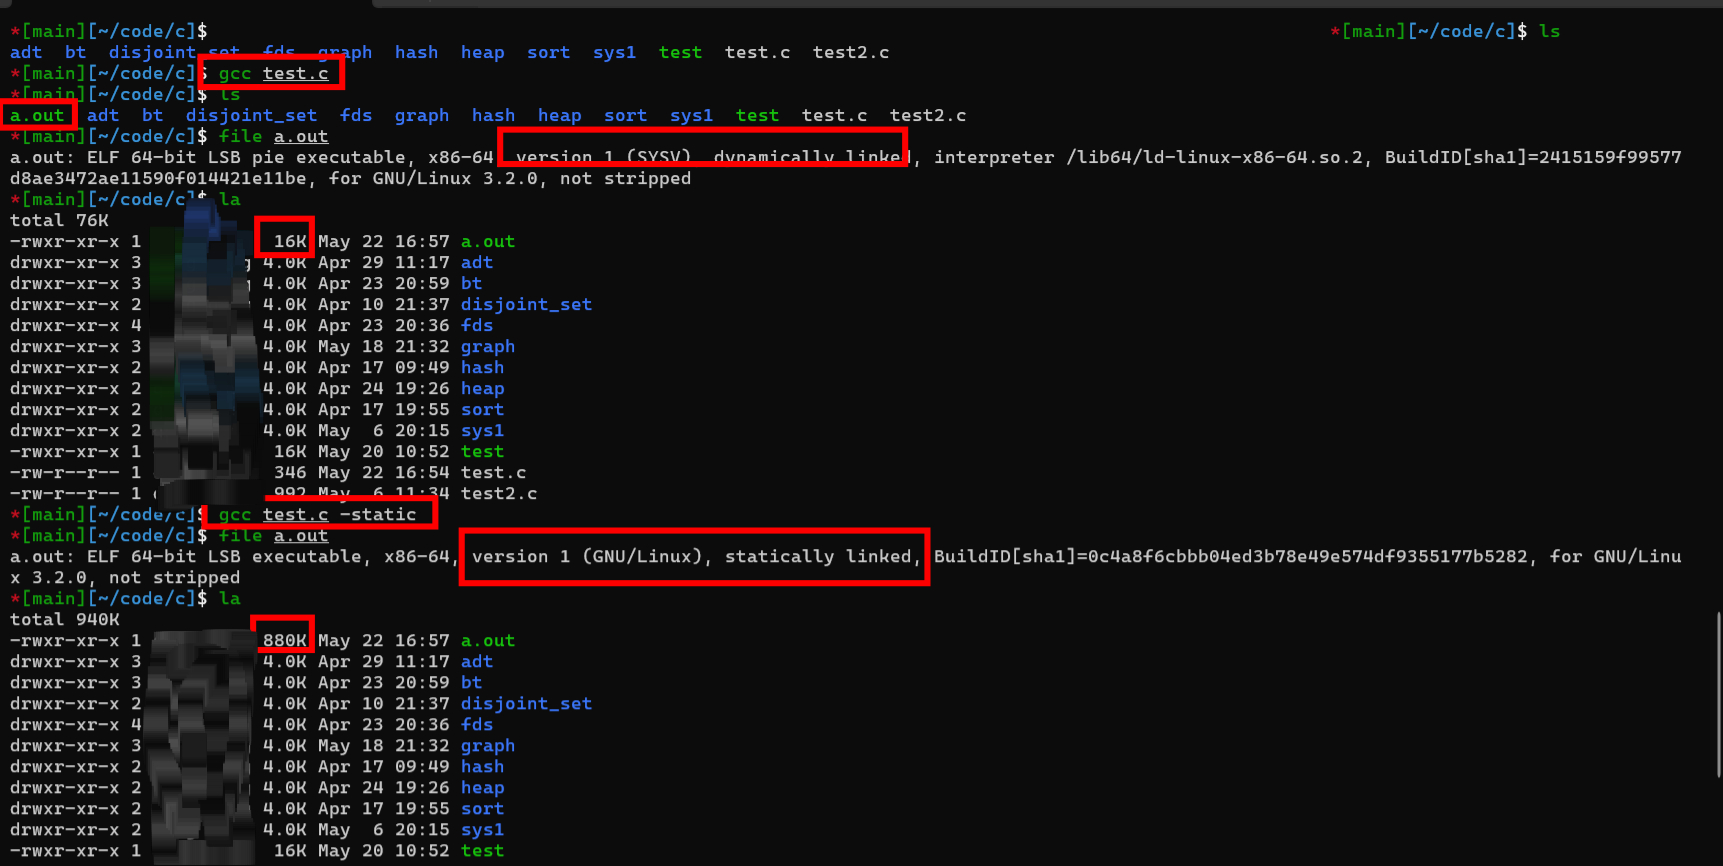Click the terminal's vertical scrollbar thumb
Viewport: 1723px width, 866px height.
(1717, 694)
